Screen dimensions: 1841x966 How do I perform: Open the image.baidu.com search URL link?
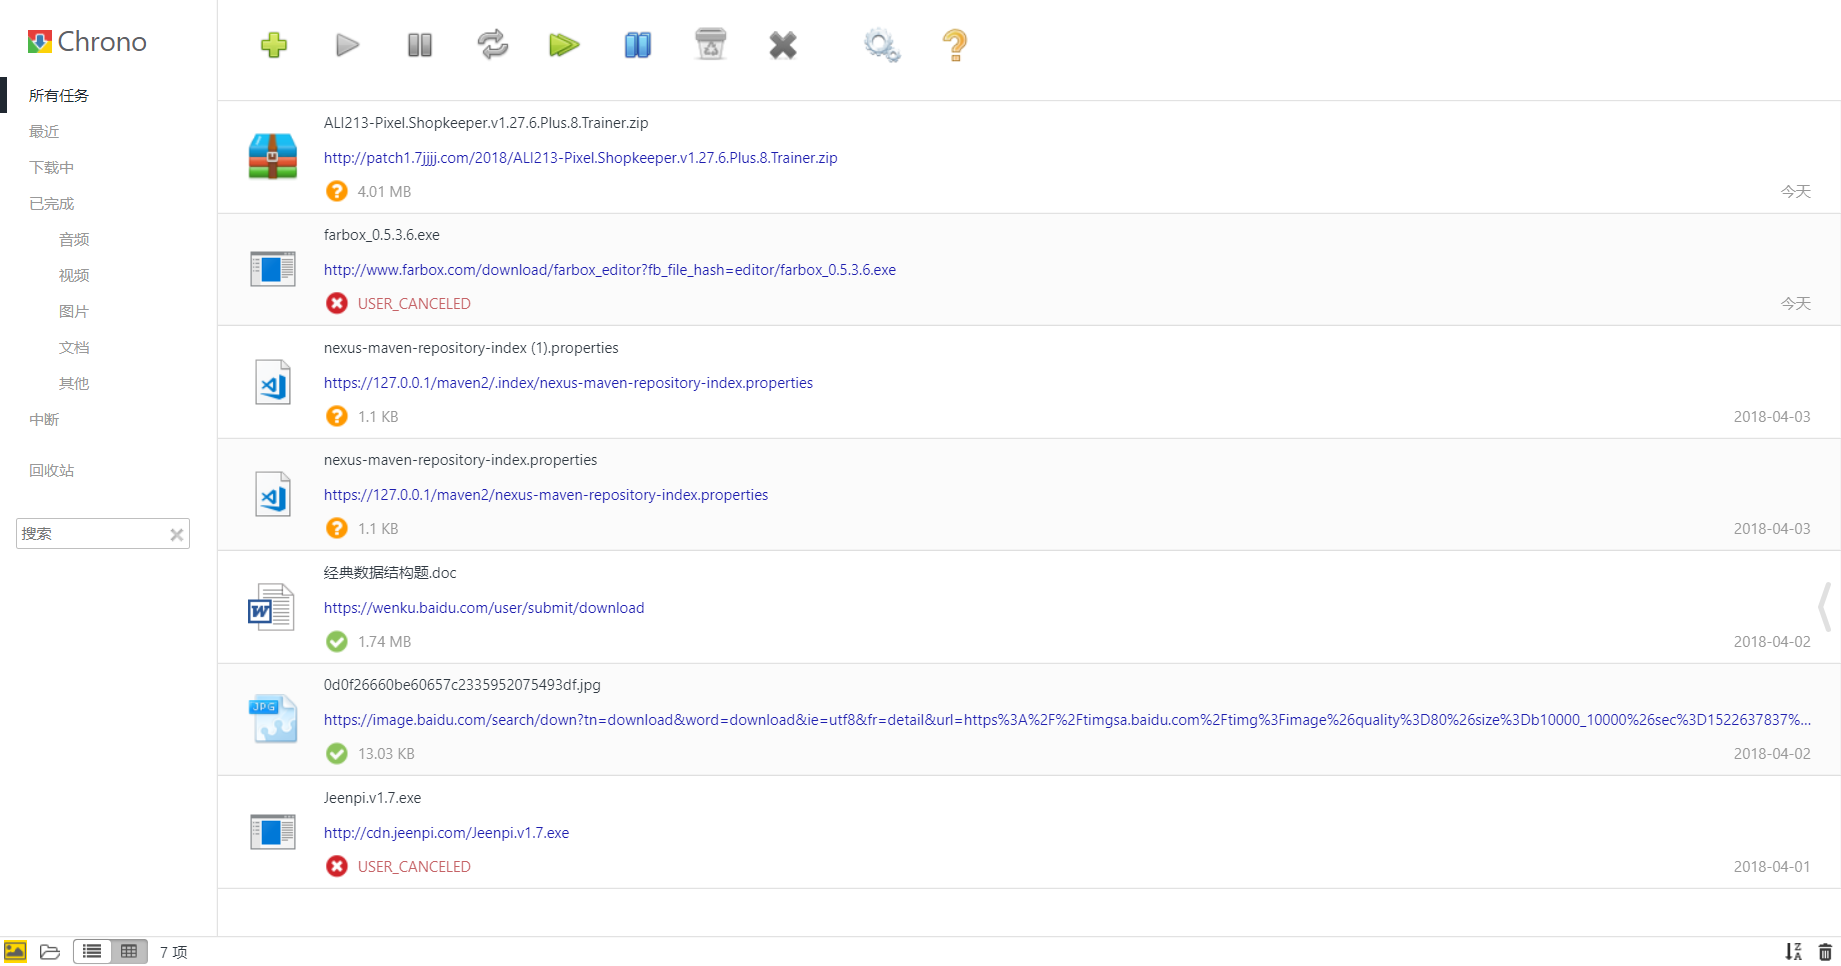1067,720
